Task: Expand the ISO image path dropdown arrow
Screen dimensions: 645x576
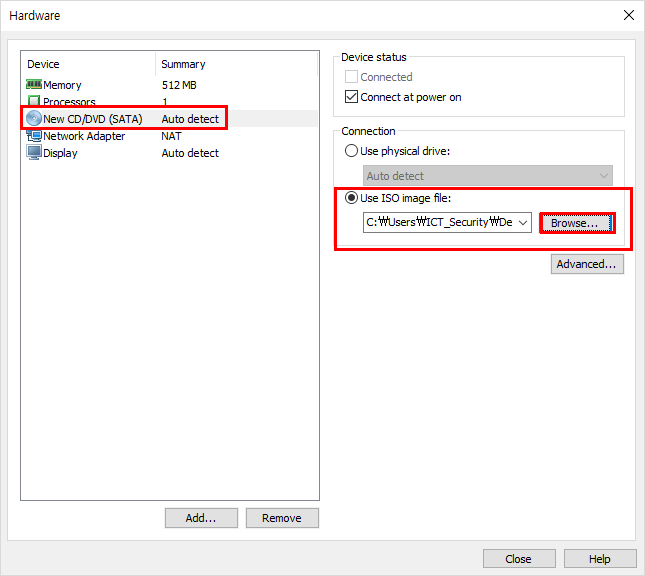Action: pyautogui.click(x=523, y=223)
